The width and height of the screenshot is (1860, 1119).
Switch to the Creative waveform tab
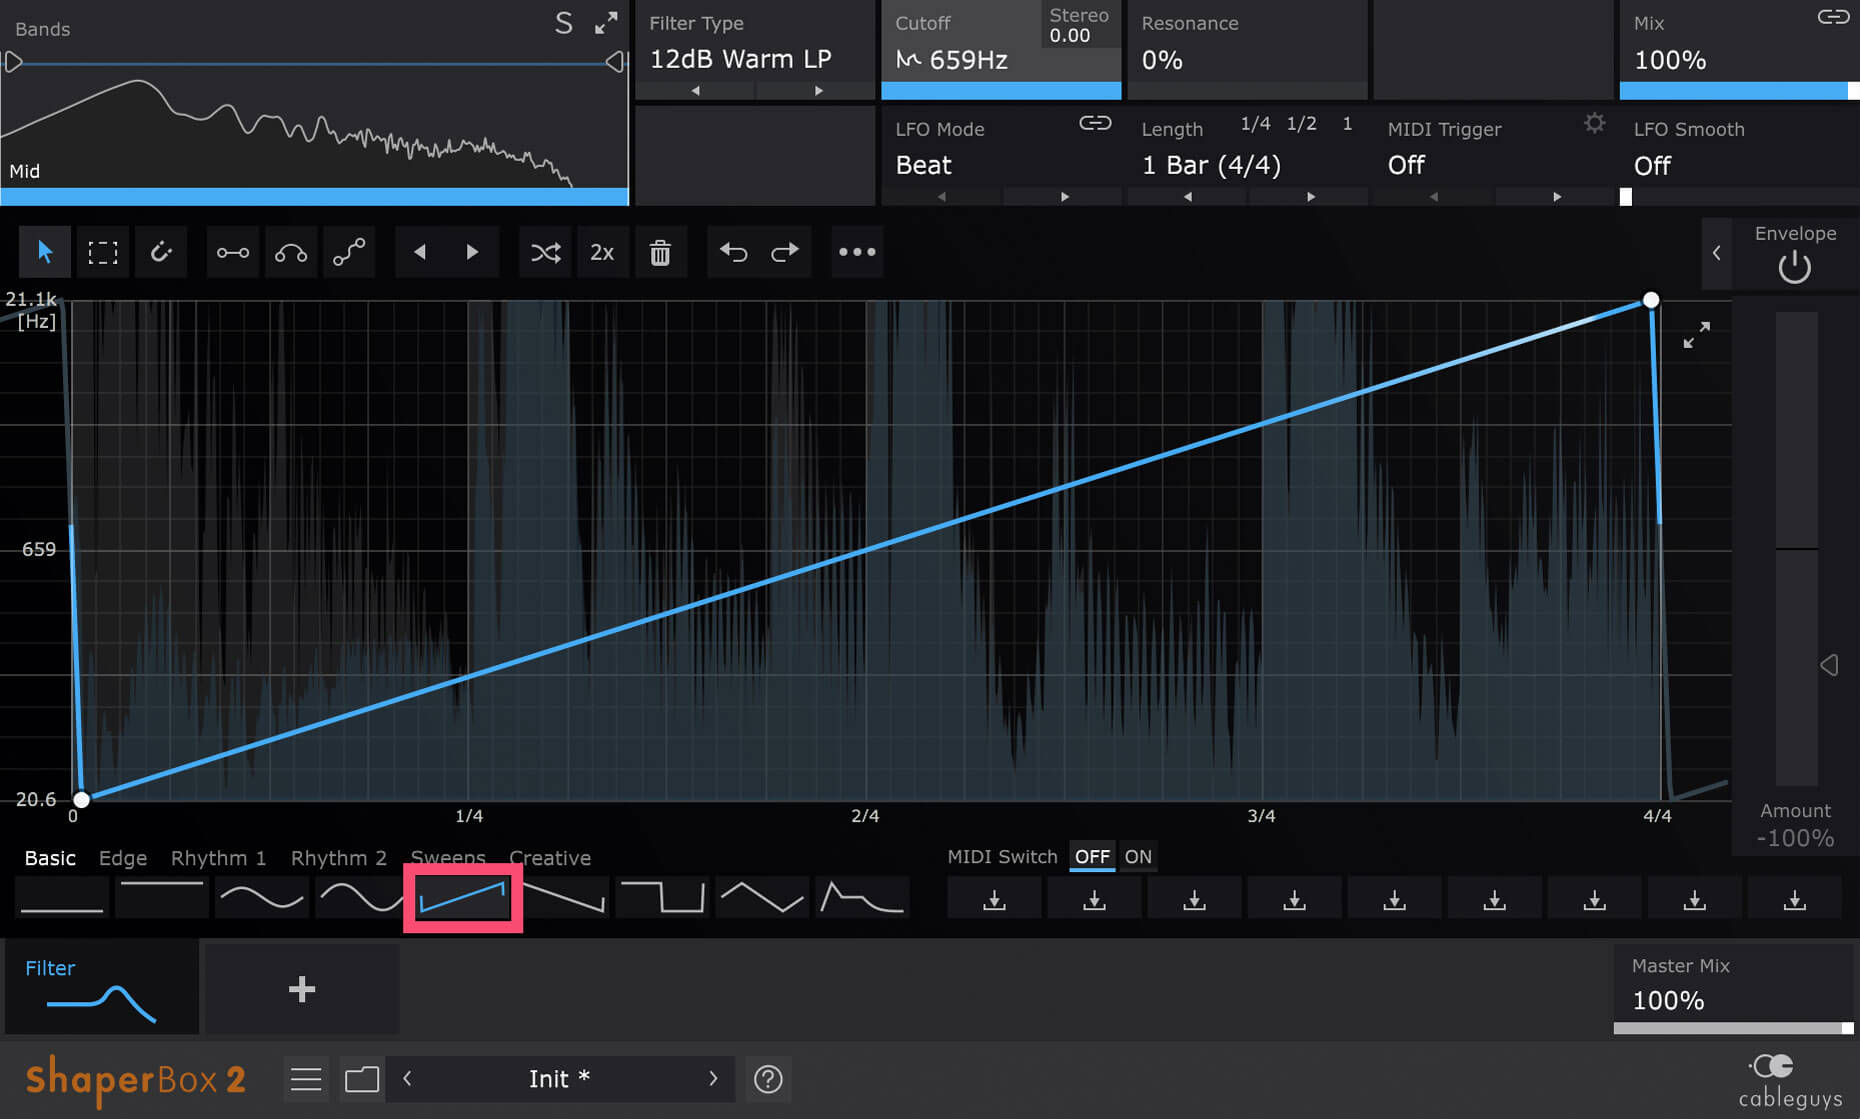(x=550, y=858)
